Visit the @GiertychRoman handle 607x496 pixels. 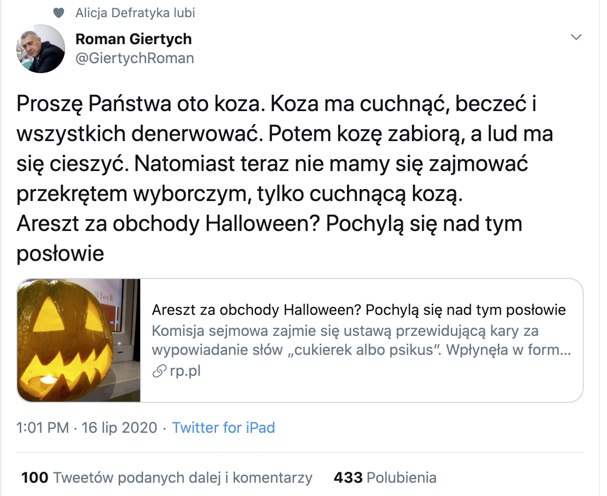pos(134,58)
